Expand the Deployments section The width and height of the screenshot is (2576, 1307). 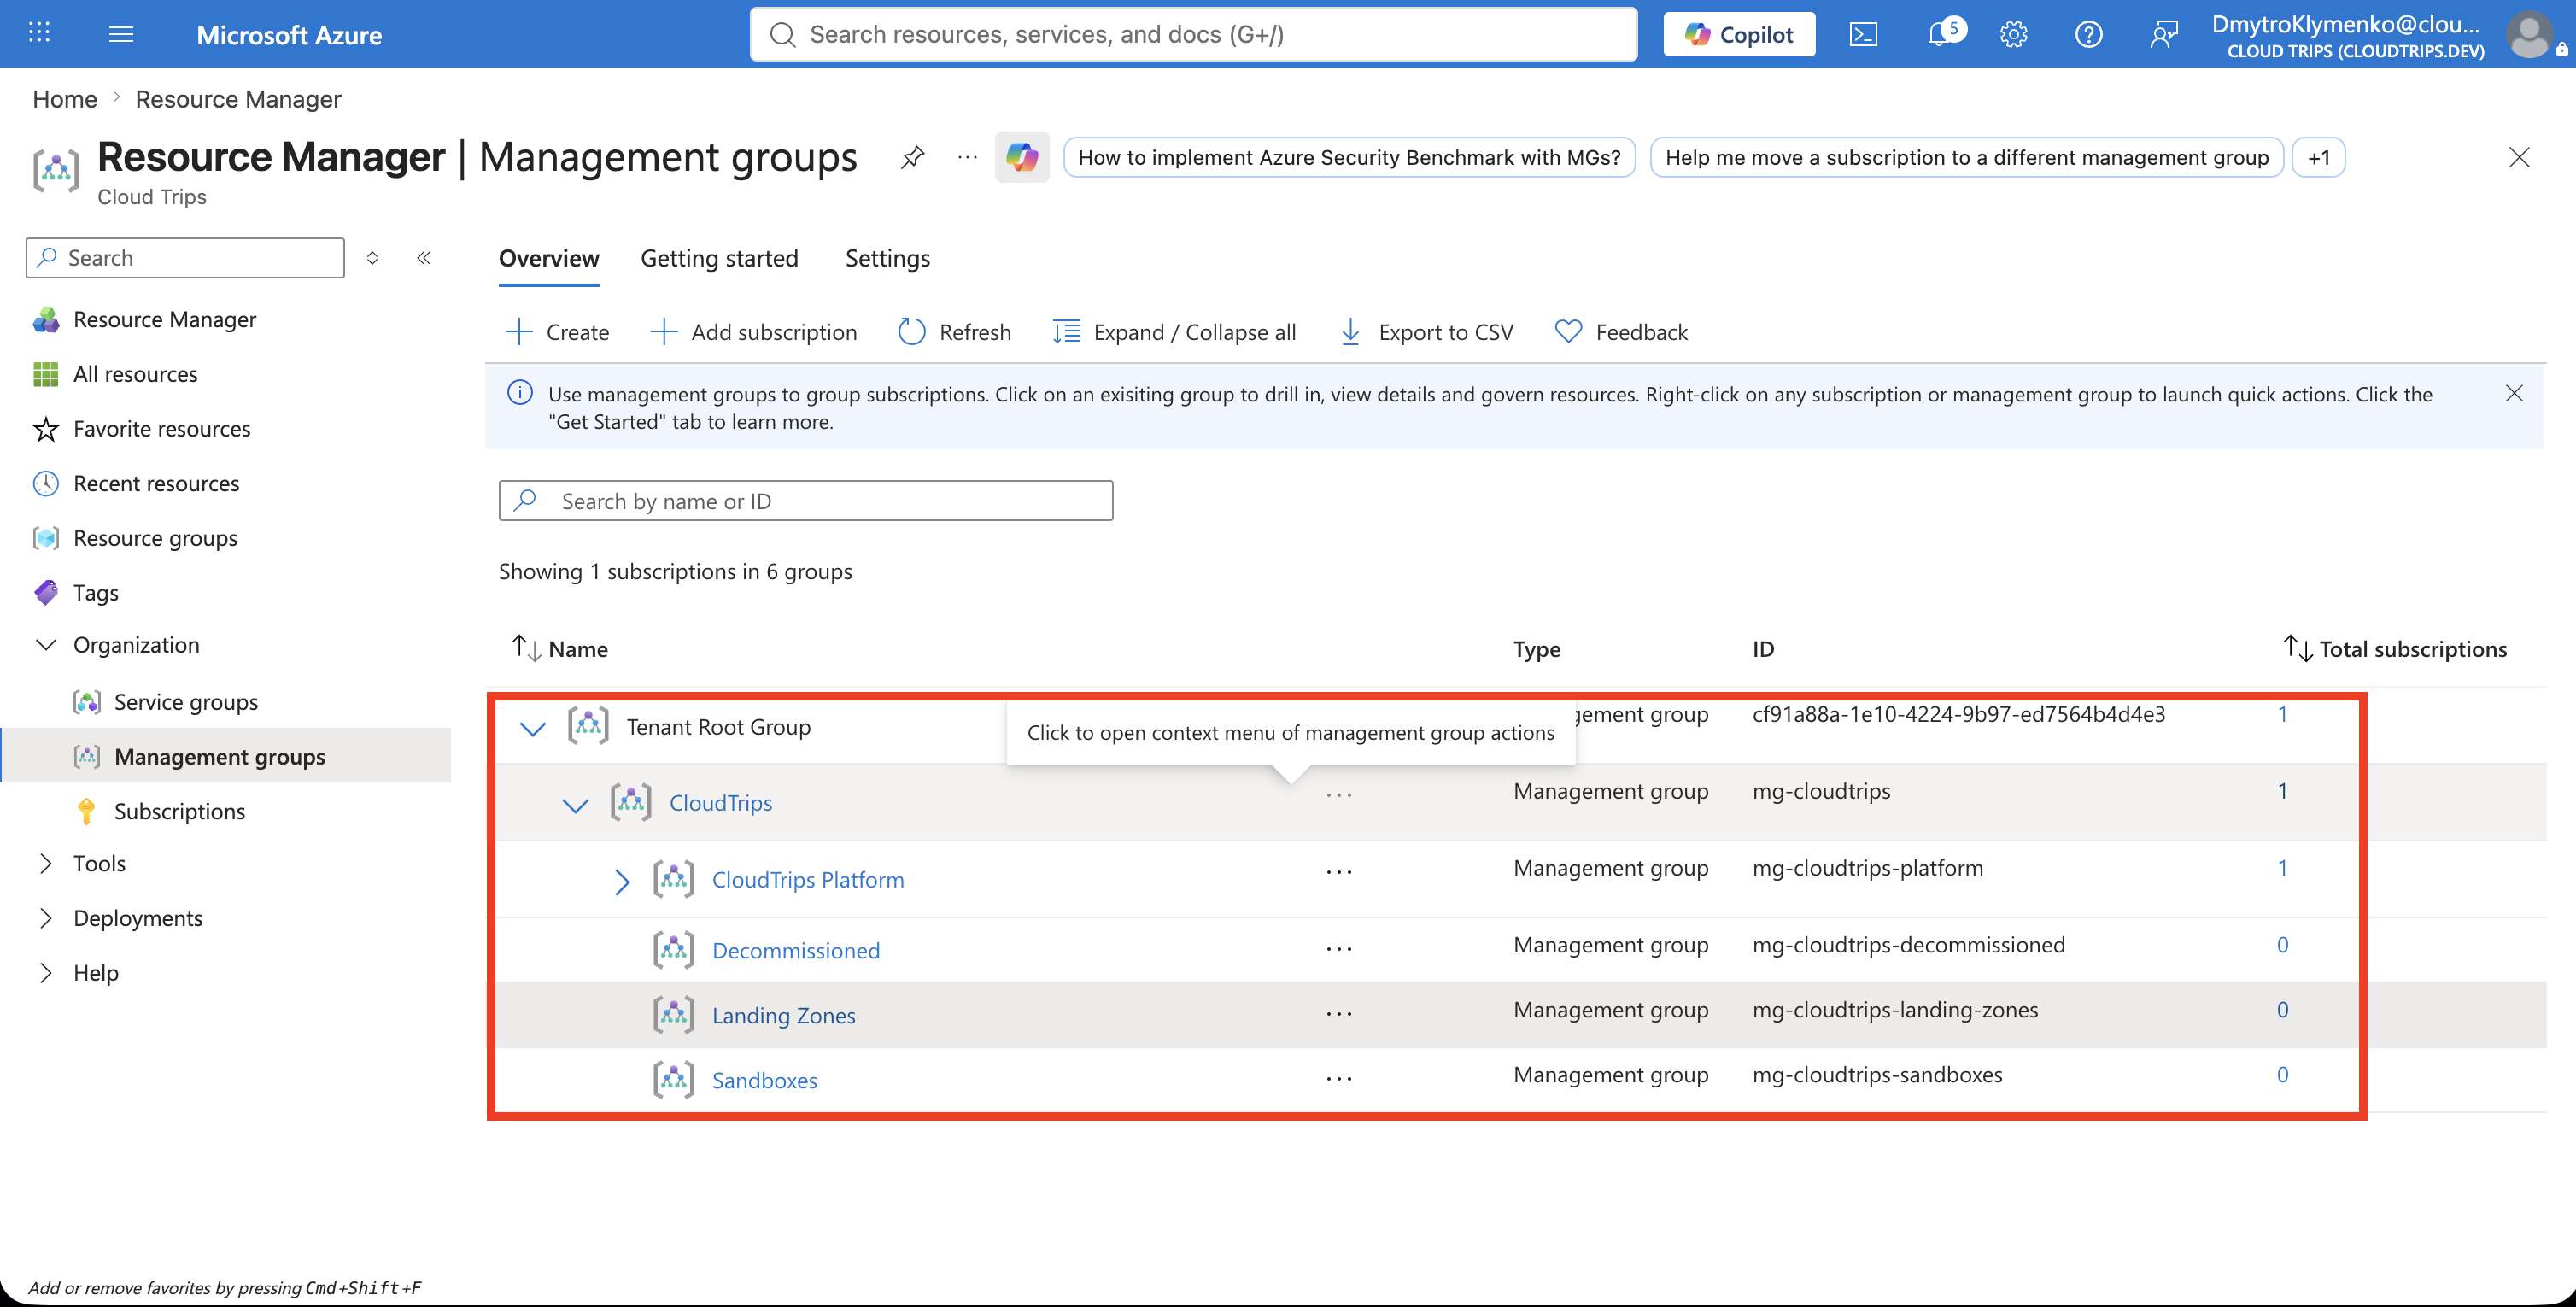pyautogui.click(x=46, y=918)
